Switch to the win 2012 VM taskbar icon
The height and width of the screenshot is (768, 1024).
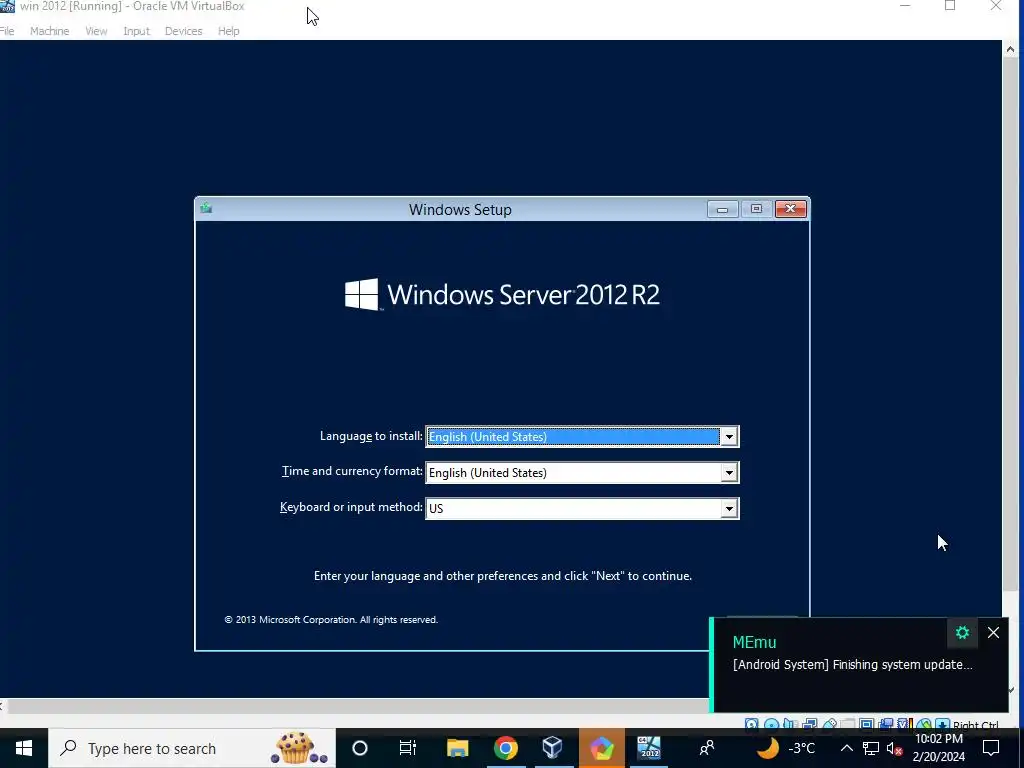click(x=649, y=748)
